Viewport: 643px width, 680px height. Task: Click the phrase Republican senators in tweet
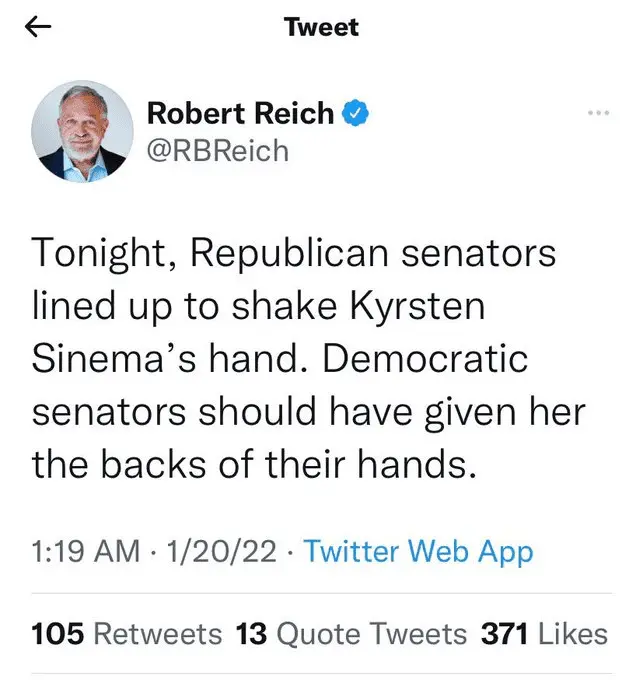click(372, 253)
